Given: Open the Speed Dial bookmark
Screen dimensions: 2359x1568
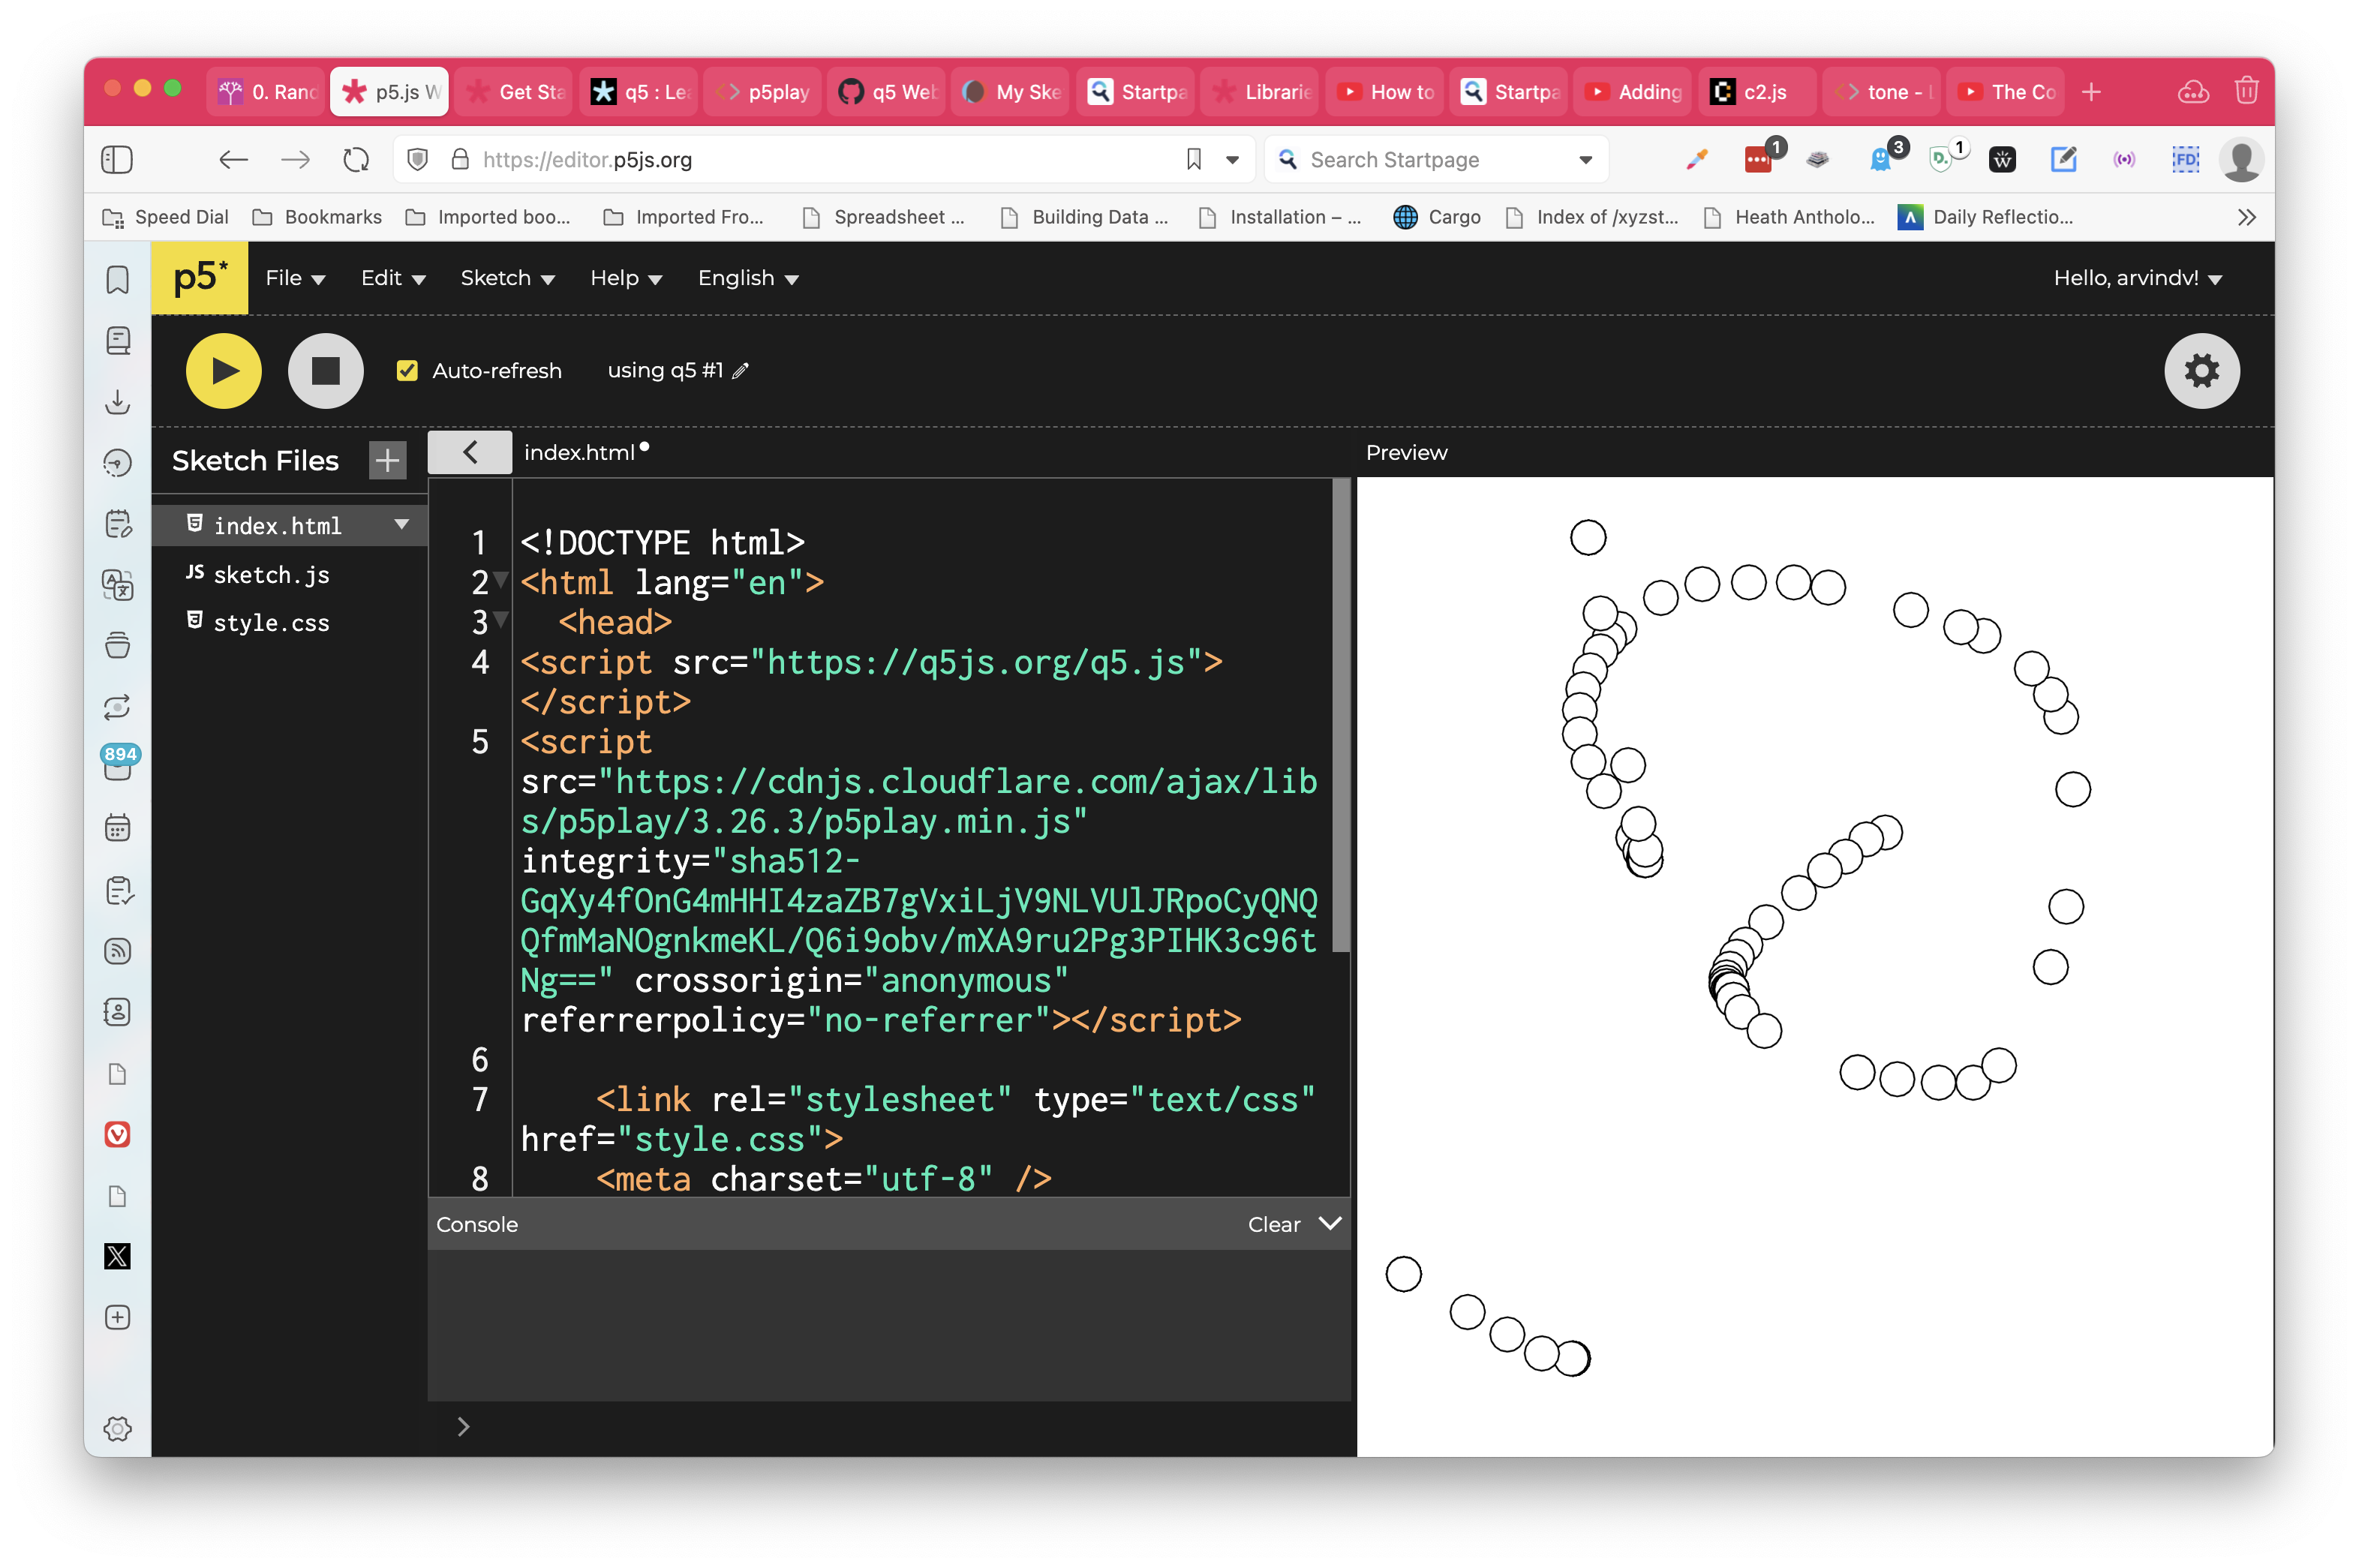Looking at the screenshot, I should [166, 217].
